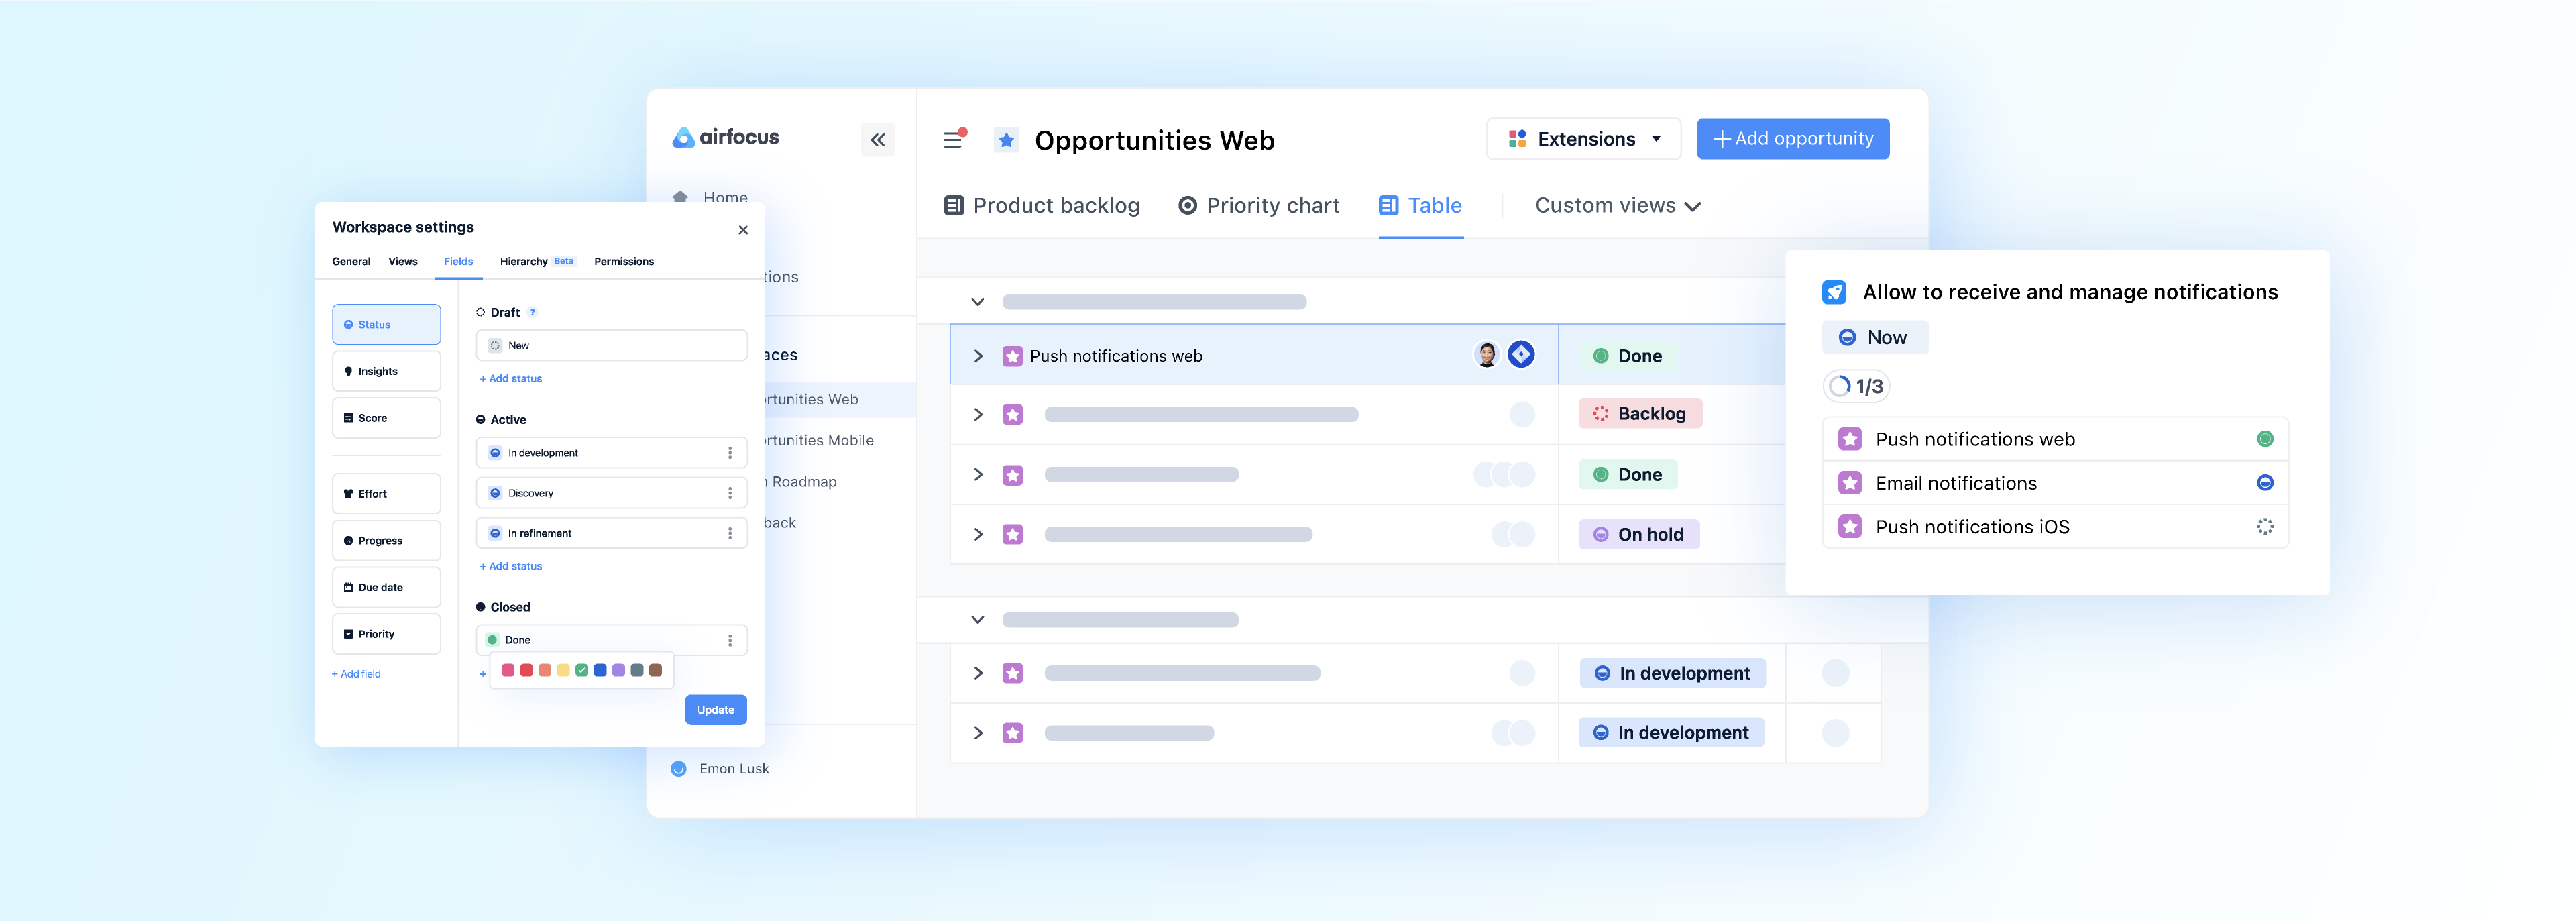Click the airfocus logo
The image size is (2576, 921).
[725, 137]
